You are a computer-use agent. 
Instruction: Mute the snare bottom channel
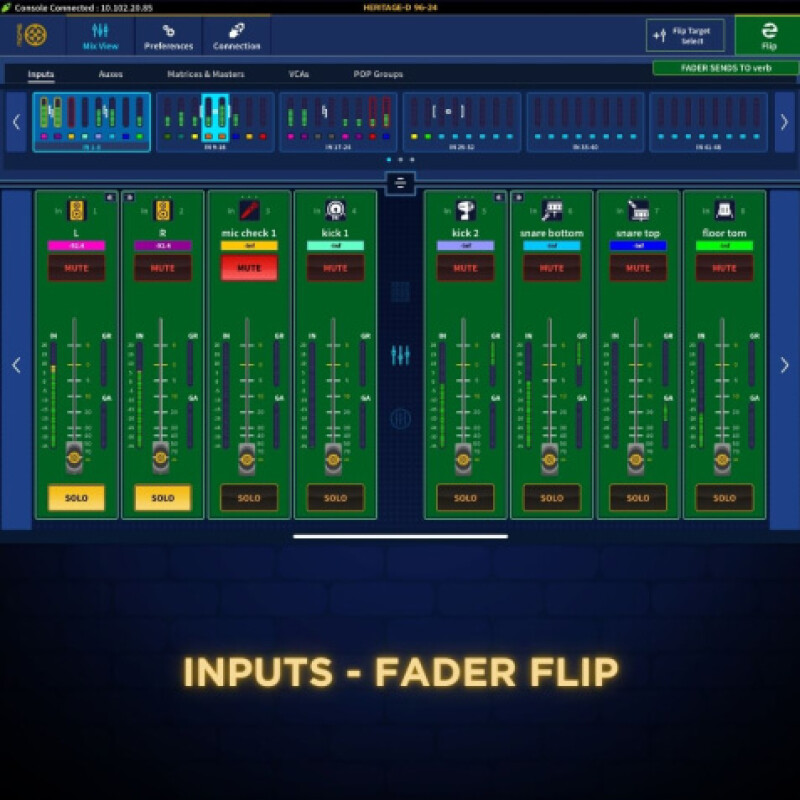(552, 268)
